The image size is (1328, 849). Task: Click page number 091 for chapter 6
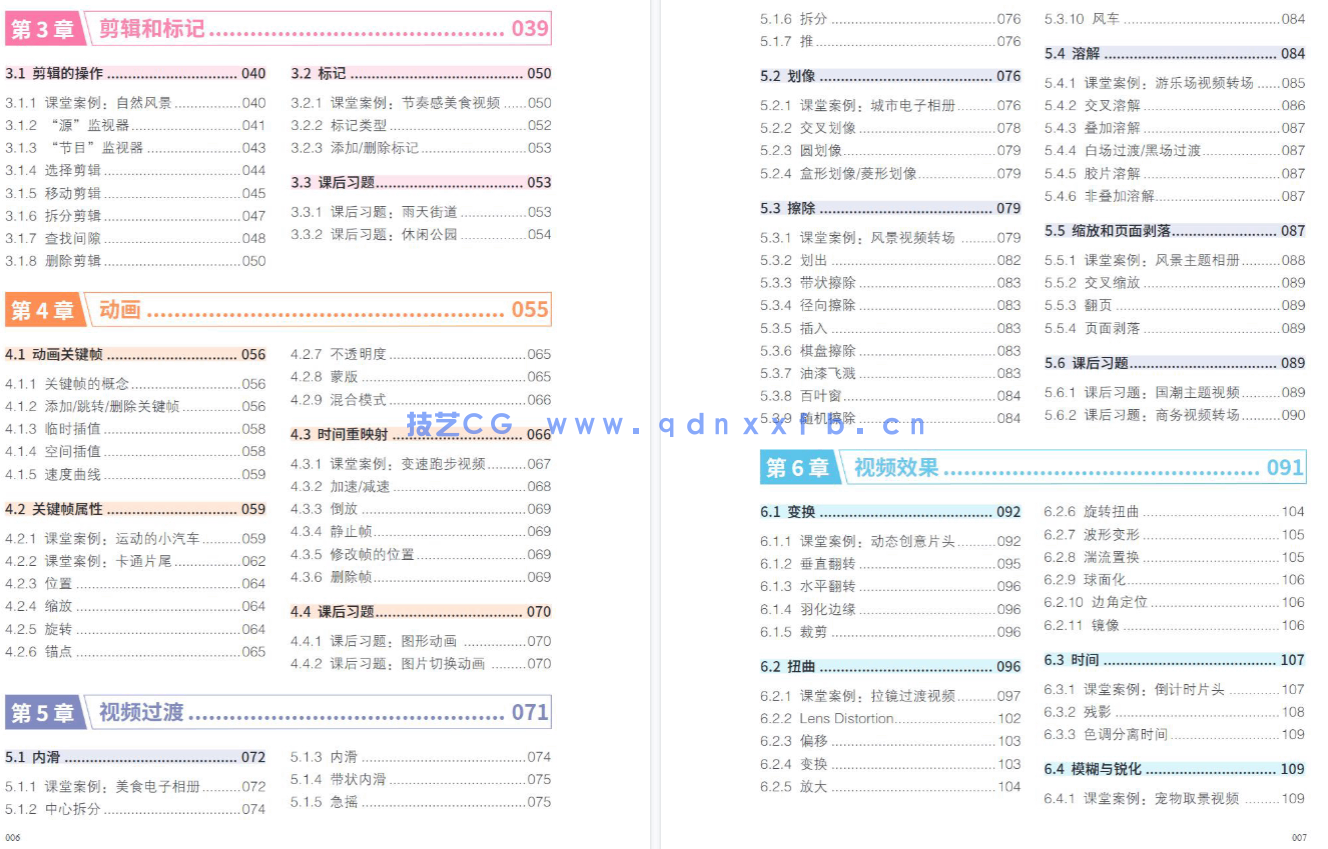1284,467
